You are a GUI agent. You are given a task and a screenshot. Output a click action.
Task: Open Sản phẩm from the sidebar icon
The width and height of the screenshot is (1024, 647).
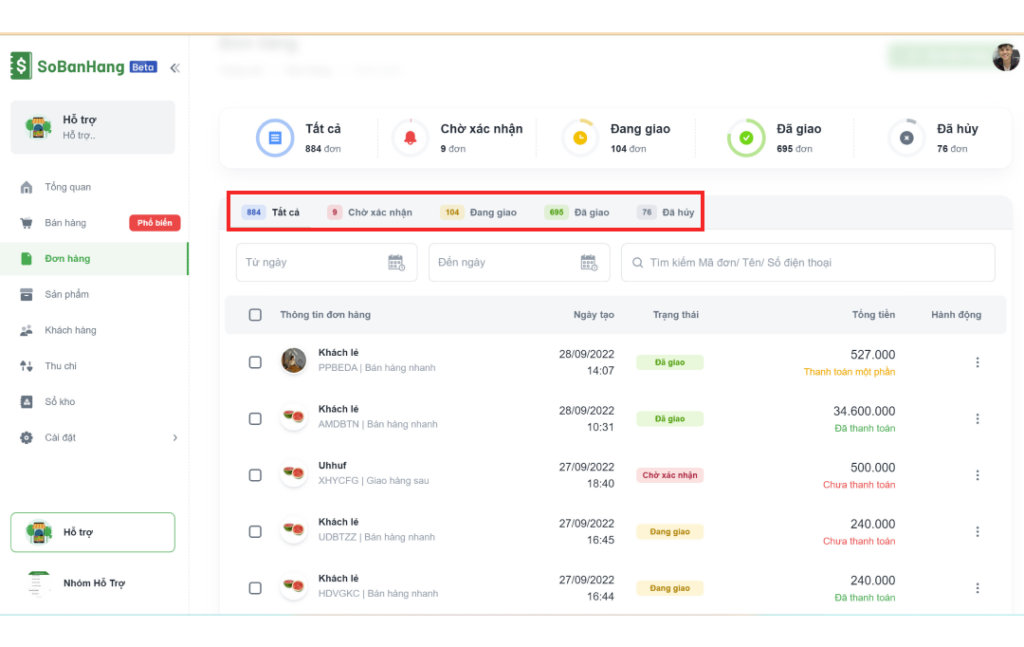coord(26,294)
